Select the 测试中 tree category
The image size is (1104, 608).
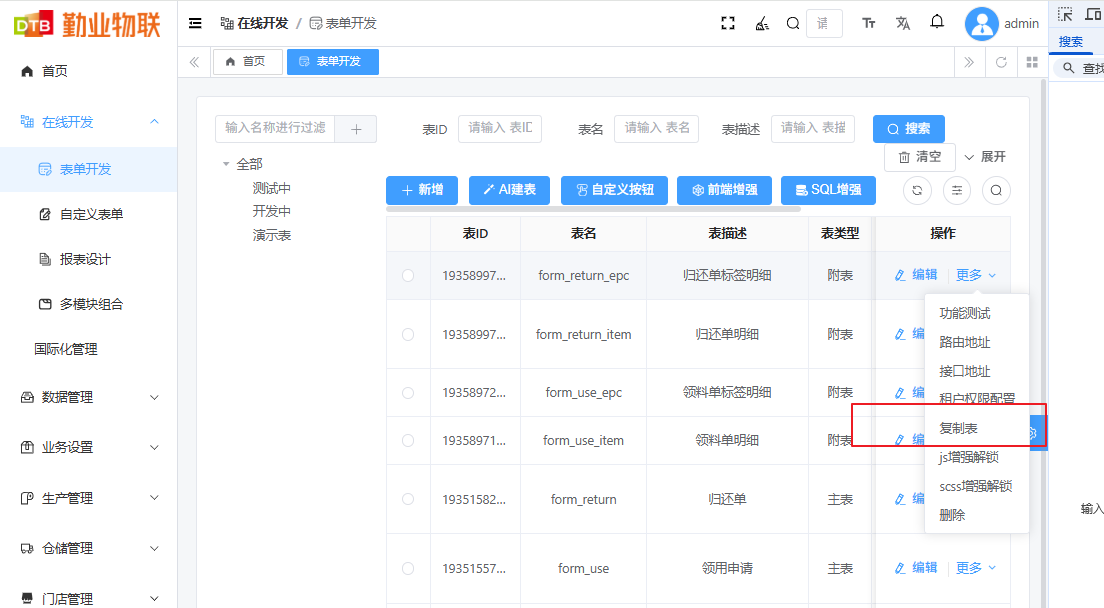(x=272, y=189)
